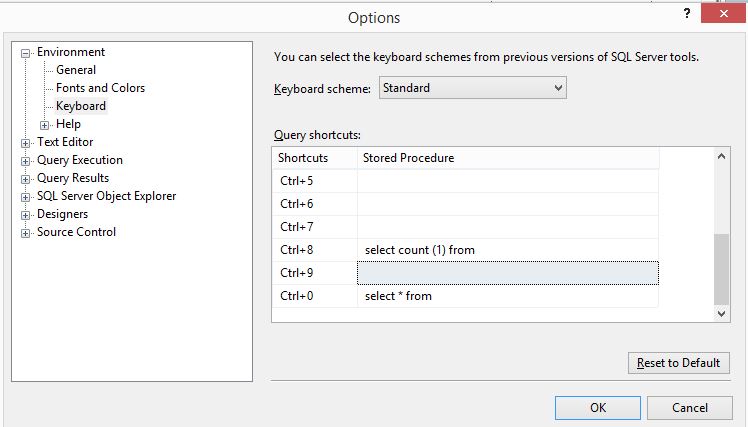Confirm with the OK button
The image size is (748, 427).
(598, 408)
